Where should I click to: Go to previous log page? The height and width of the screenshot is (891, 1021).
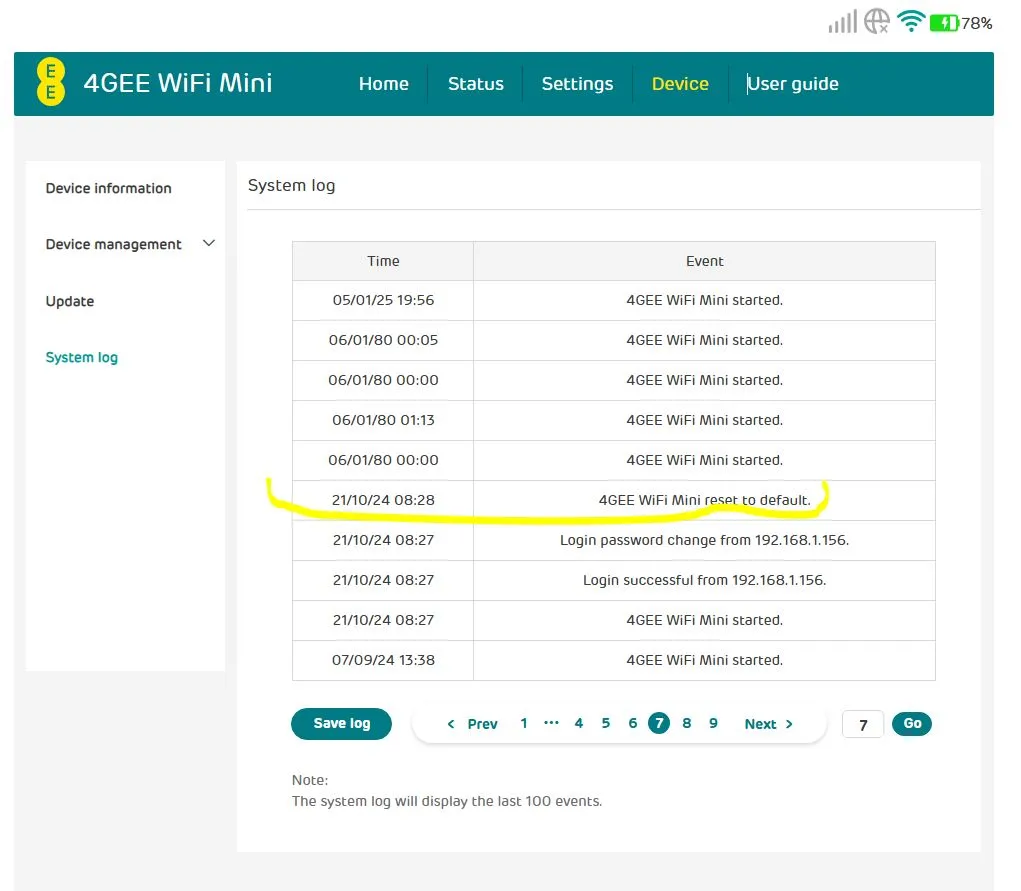tap(473, 724)
